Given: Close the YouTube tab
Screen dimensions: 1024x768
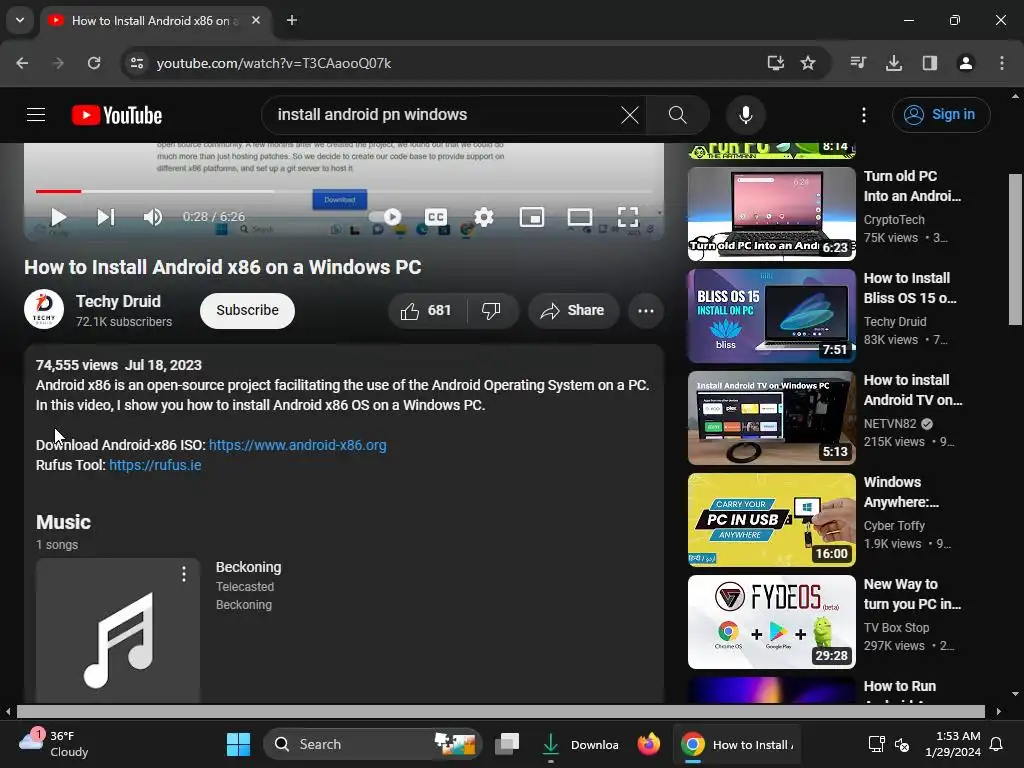Looking at the screenshot, I should [x=256, y=20].
